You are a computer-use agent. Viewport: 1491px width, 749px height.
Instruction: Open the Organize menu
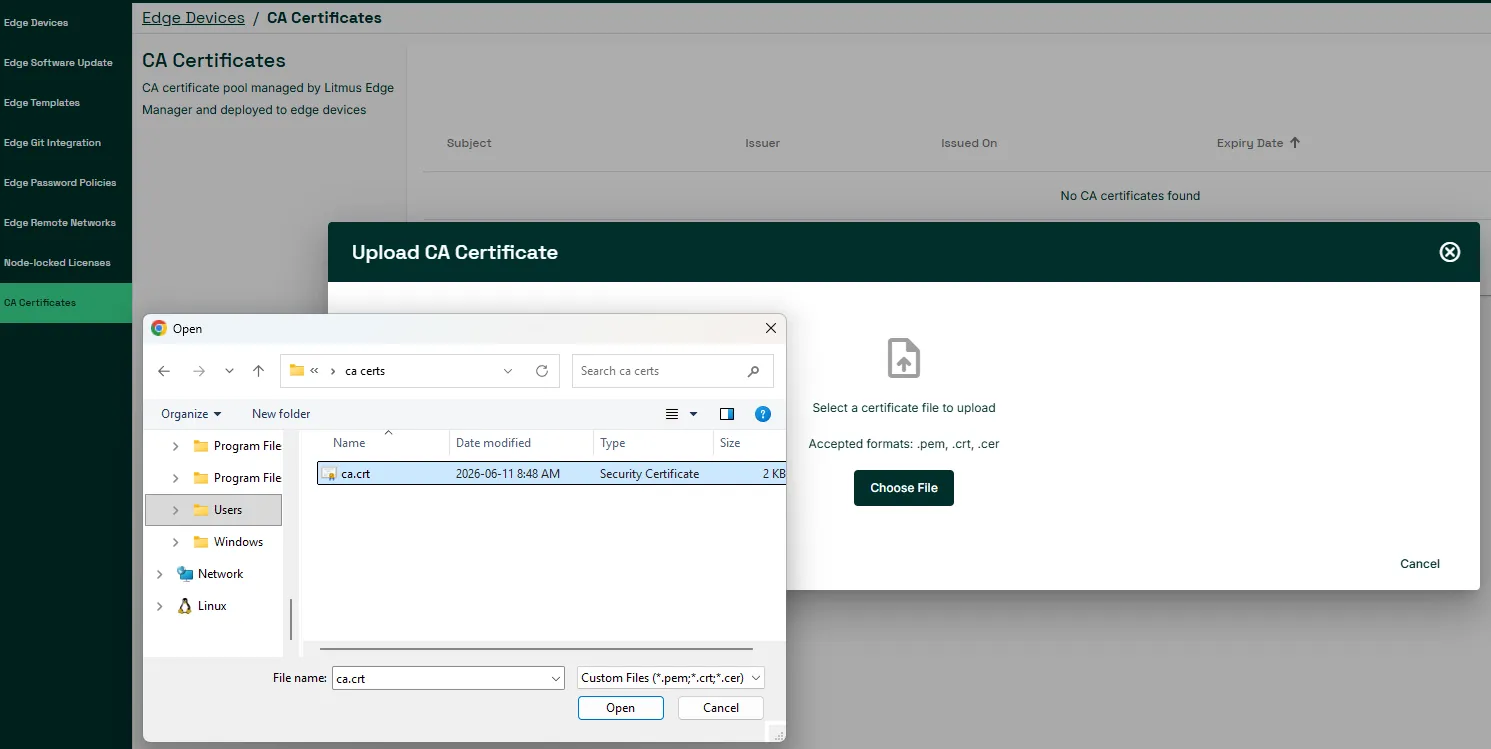pyautogui.click(x=191, y=414)
